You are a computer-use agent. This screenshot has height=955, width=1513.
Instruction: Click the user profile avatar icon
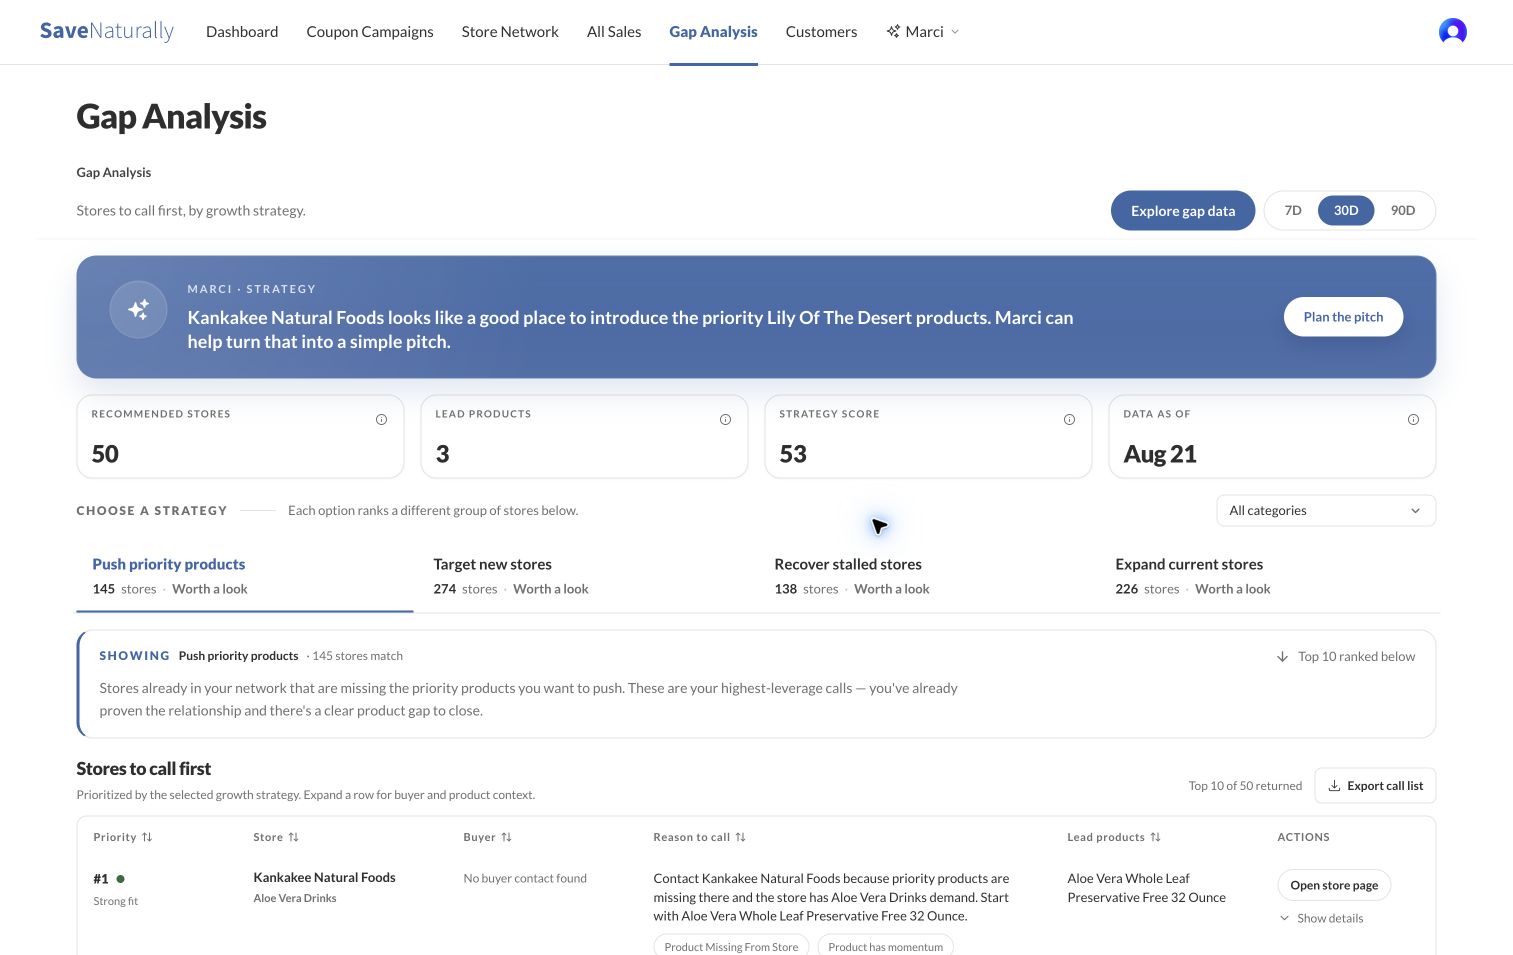pos(1452,32)
